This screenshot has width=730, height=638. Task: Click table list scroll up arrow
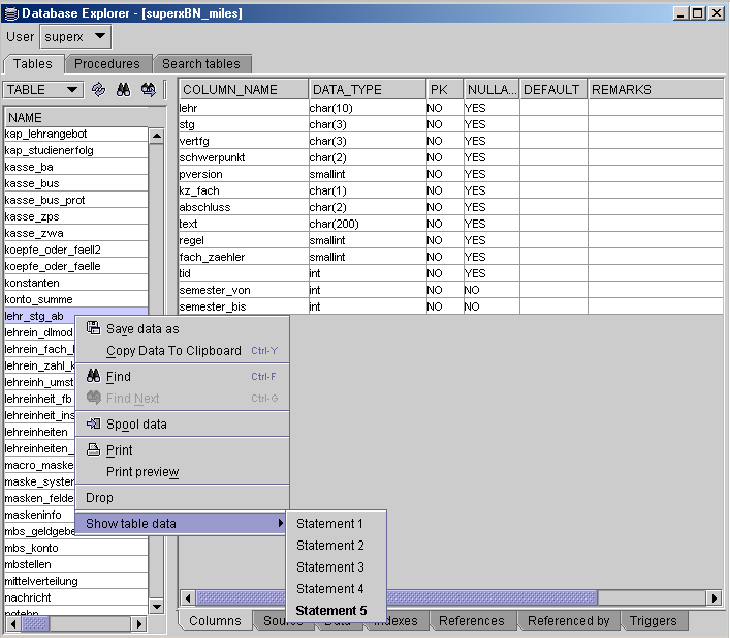(157, 136)
